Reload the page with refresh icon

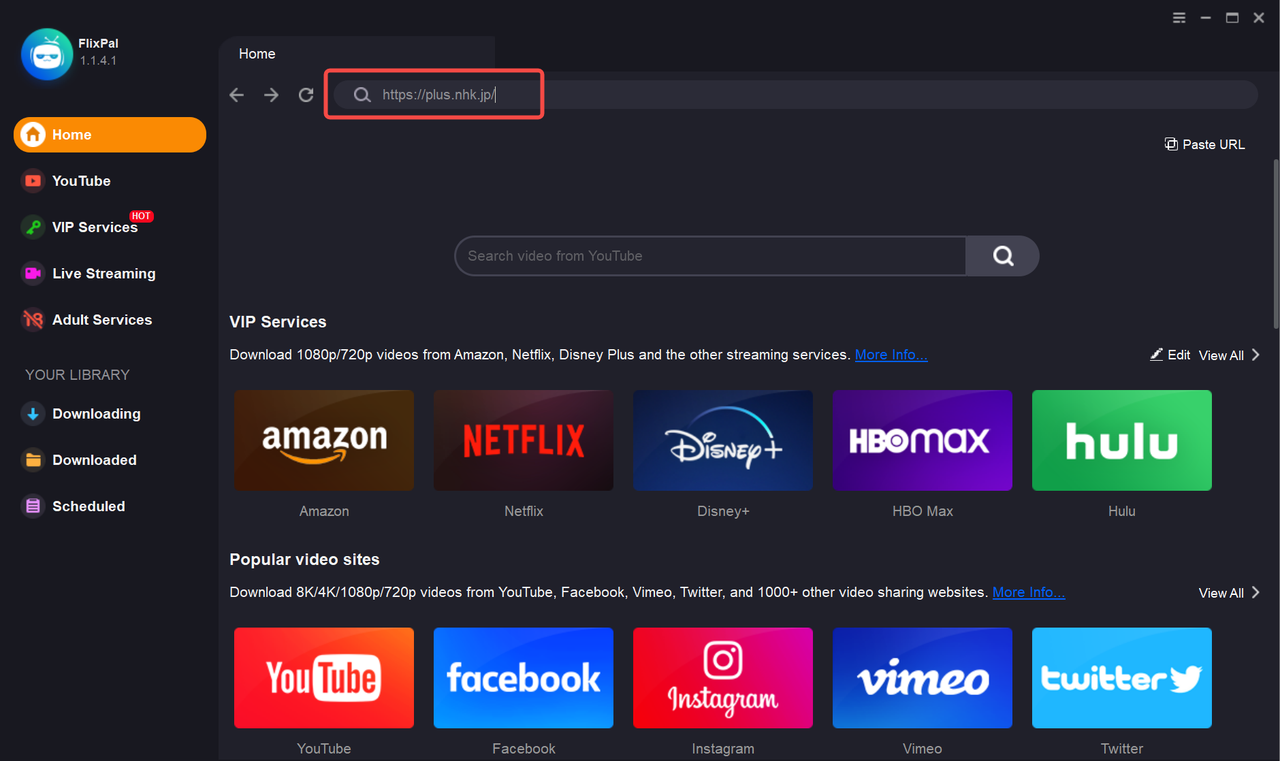[306, 95]
